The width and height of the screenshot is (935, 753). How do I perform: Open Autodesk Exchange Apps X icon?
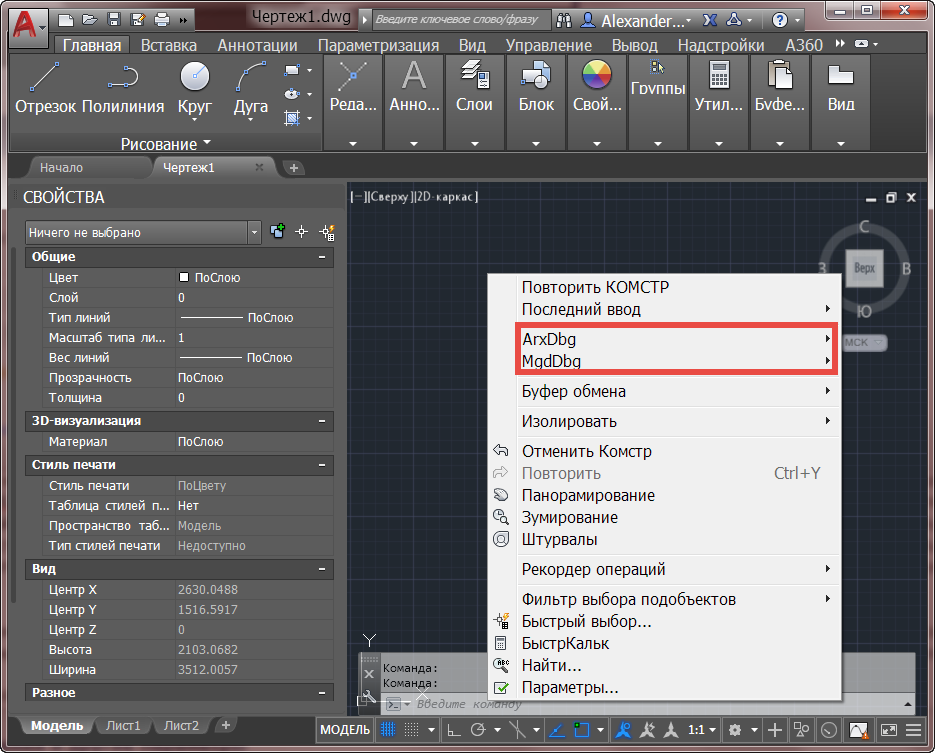click(710, 20)
